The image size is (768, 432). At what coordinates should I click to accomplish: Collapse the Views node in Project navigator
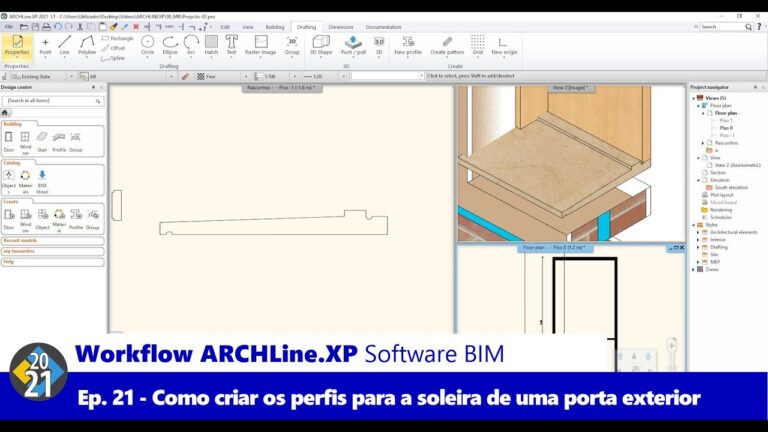click(x=694, y=98)
